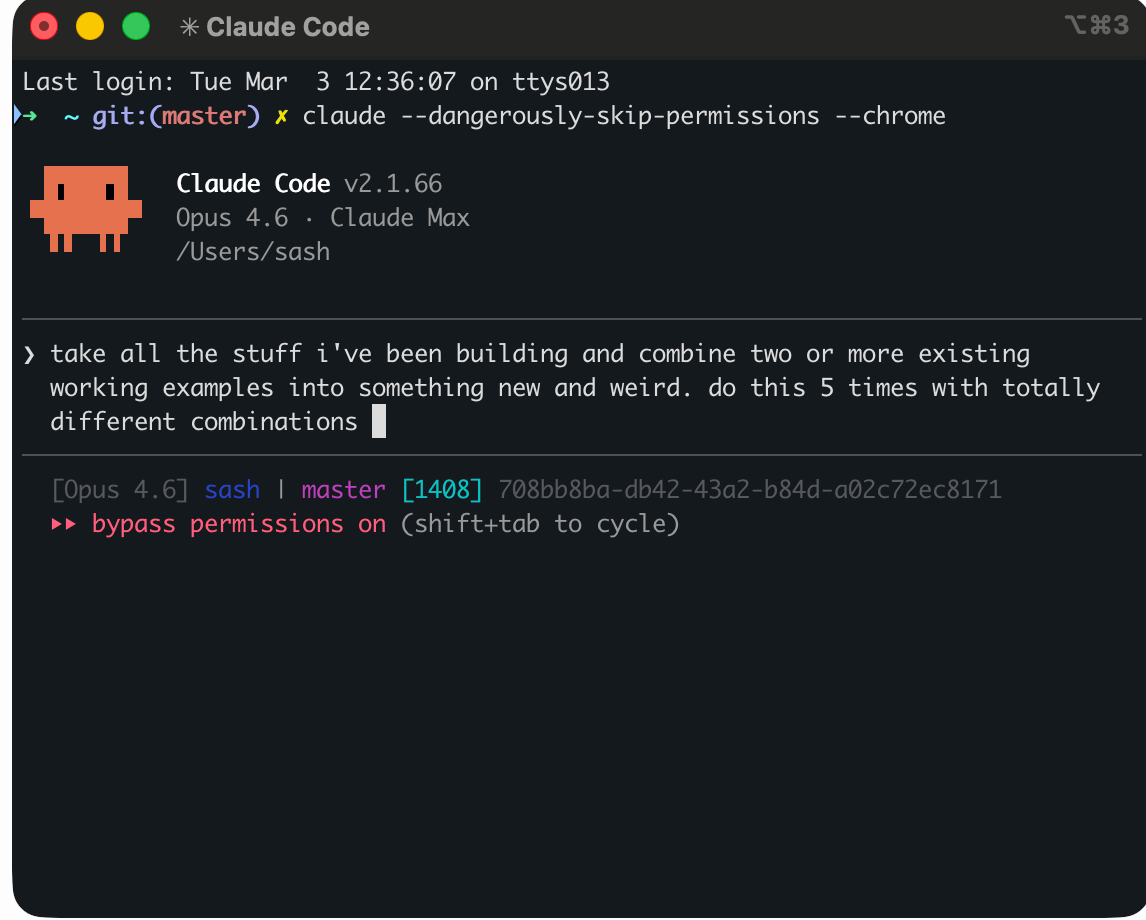Click the asterisk icon in window title
This screenshot has height=920, width=1146.
click(x=188, y=27)
